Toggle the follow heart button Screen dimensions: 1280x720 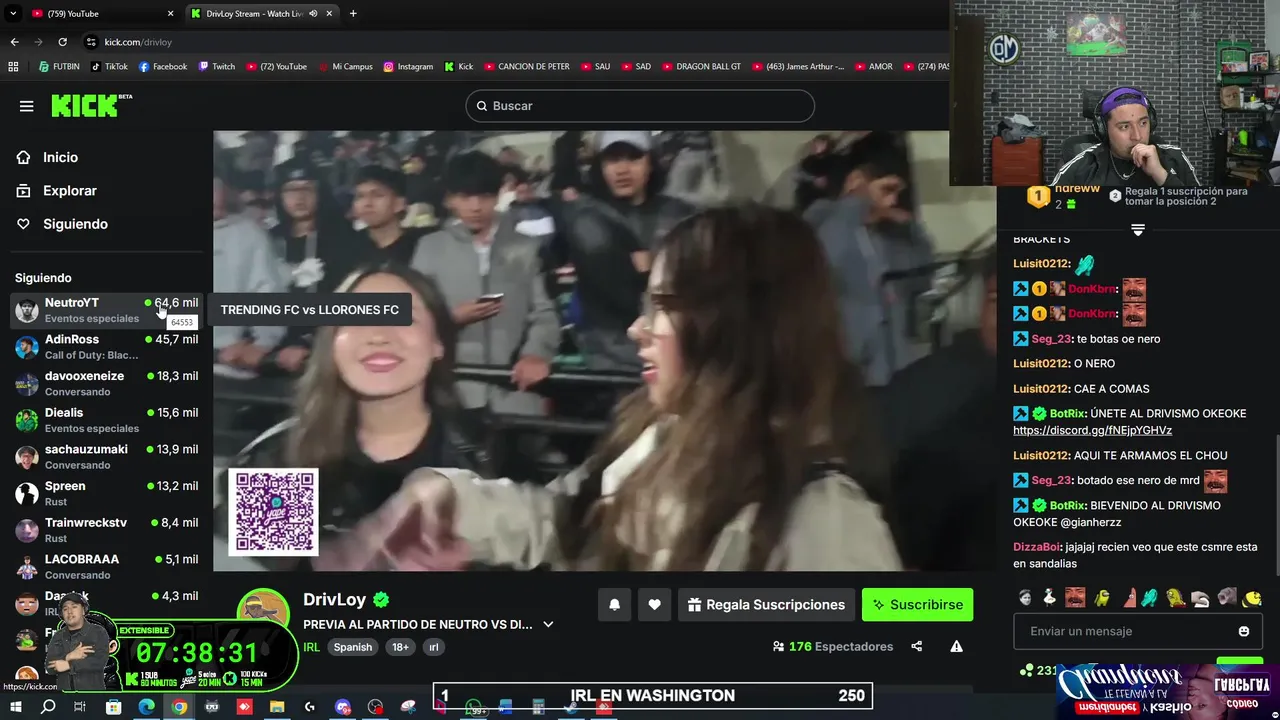pyautogui.click(x=654, y=605)
